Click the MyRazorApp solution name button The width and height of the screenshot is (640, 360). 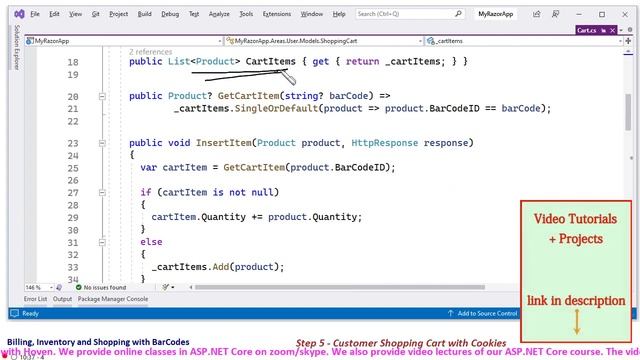[x=496, y=14]
